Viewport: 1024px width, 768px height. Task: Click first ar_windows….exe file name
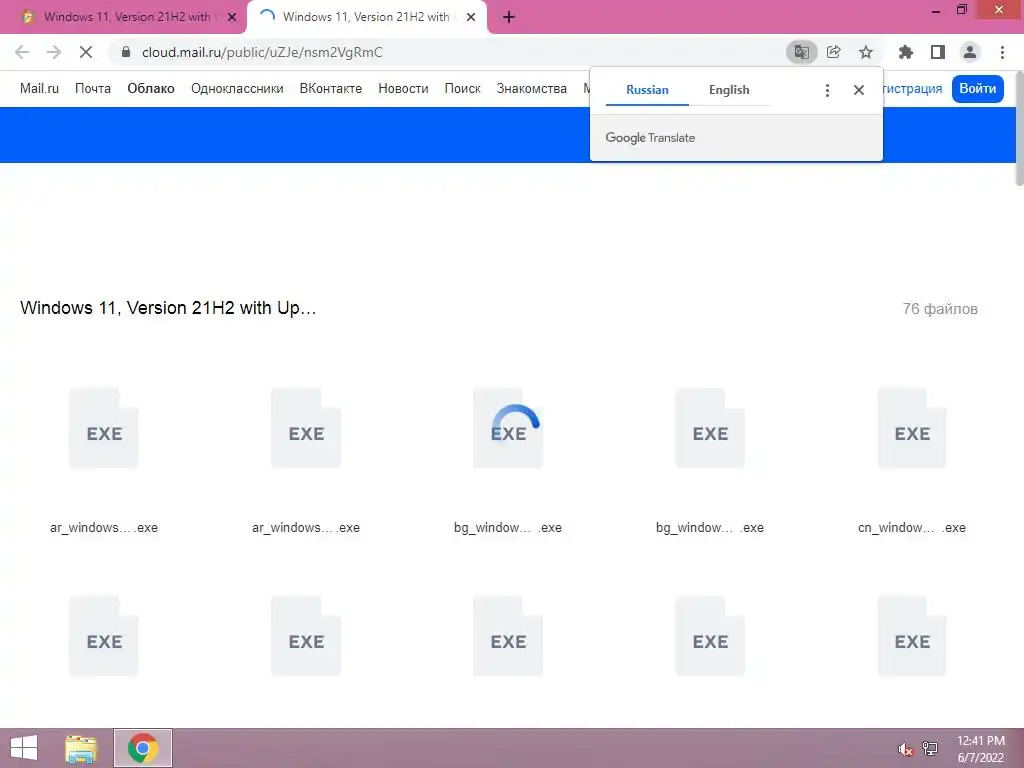coord(104,528)
